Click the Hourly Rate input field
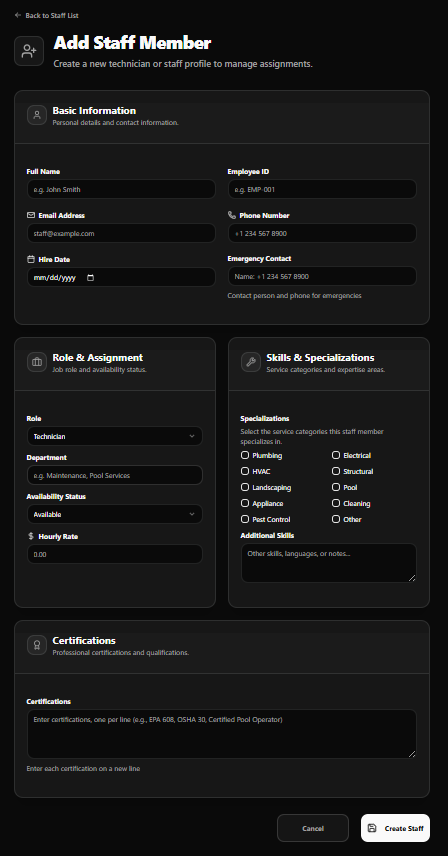 click(115, 554)
